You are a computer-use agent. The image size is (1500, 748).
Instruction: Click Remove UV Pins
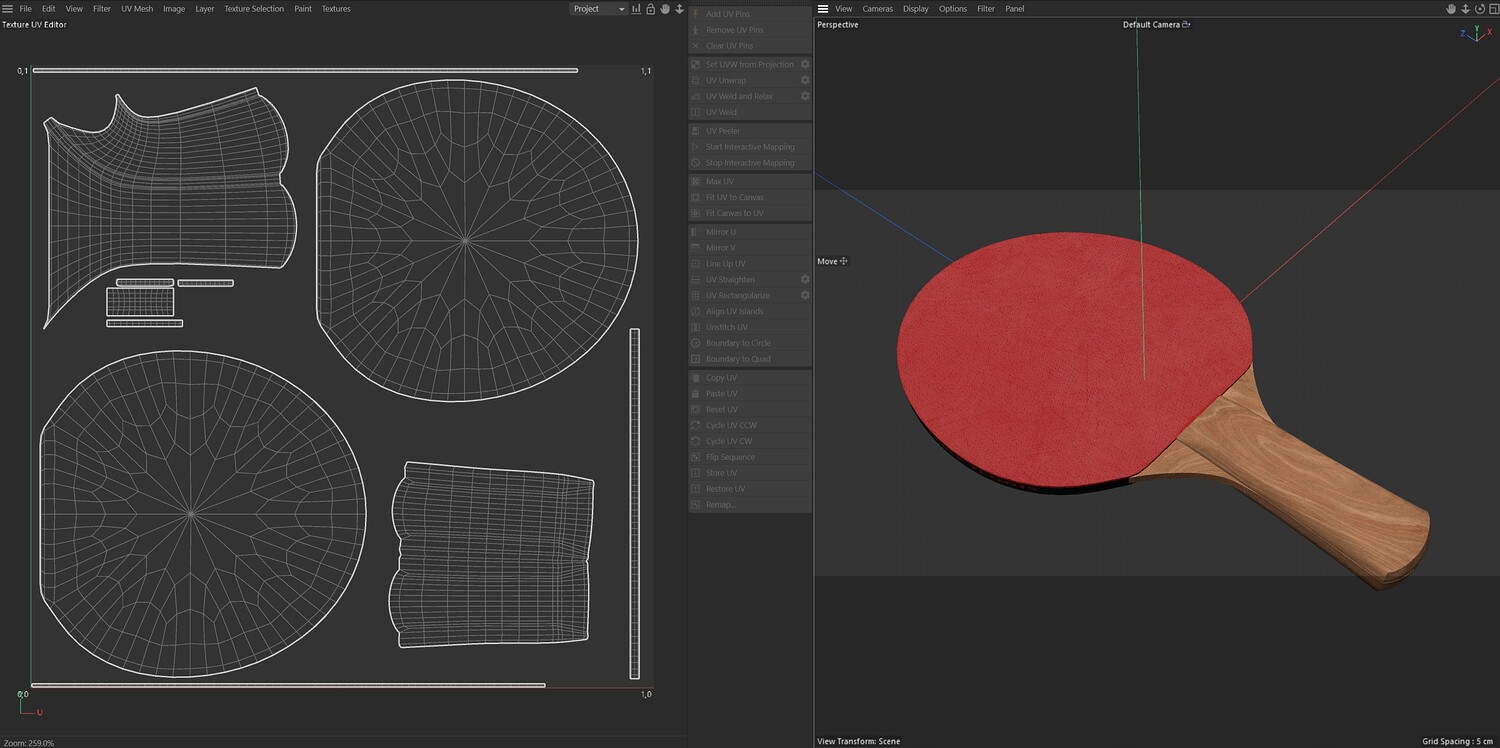750,30
